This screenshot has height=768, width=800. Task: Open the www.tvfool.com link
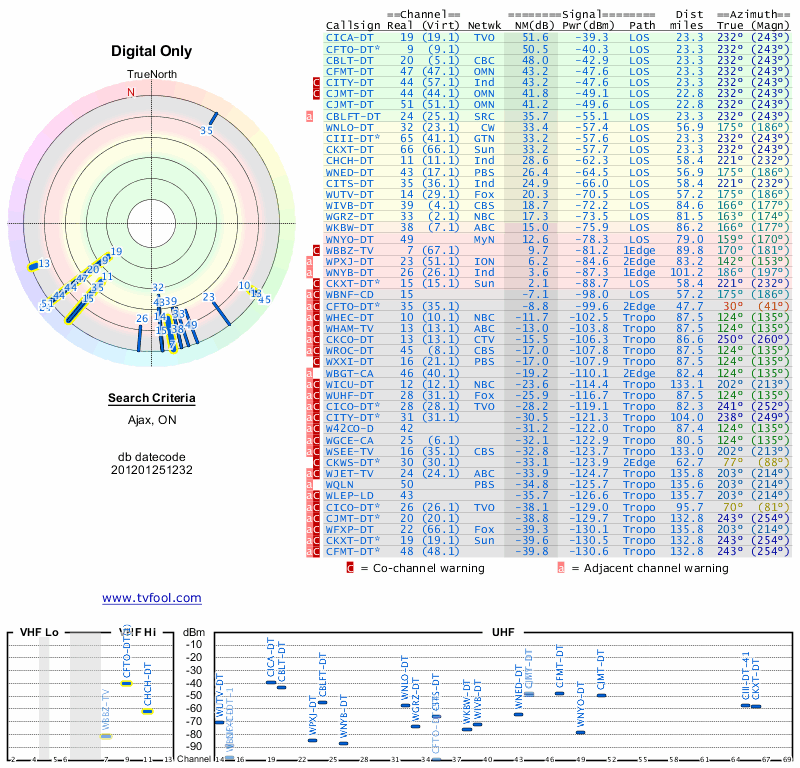coord(152,598)
